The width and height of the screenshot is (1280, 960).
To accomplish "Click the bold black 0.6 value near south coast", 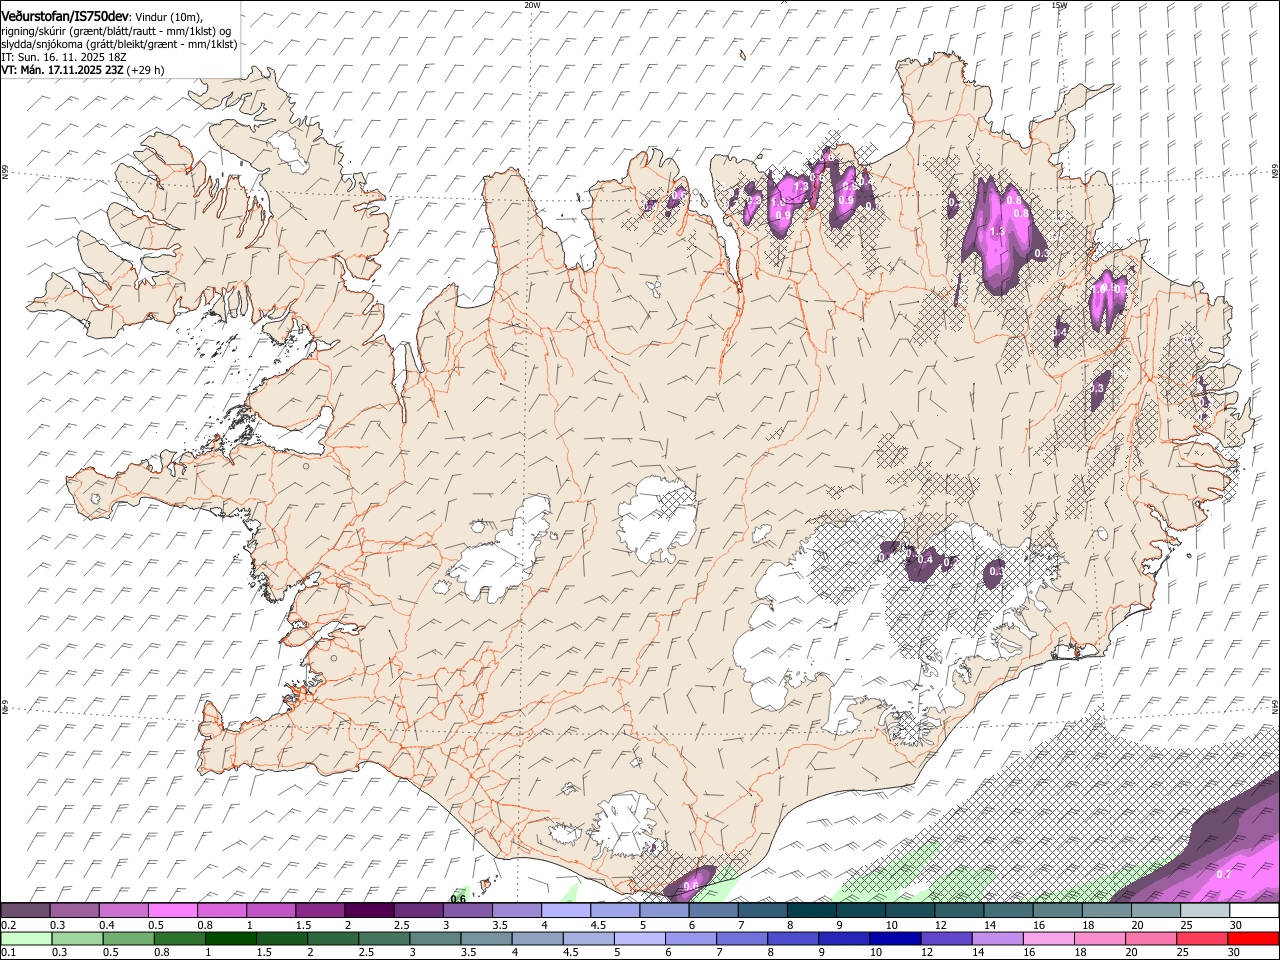I will point(458,899).
